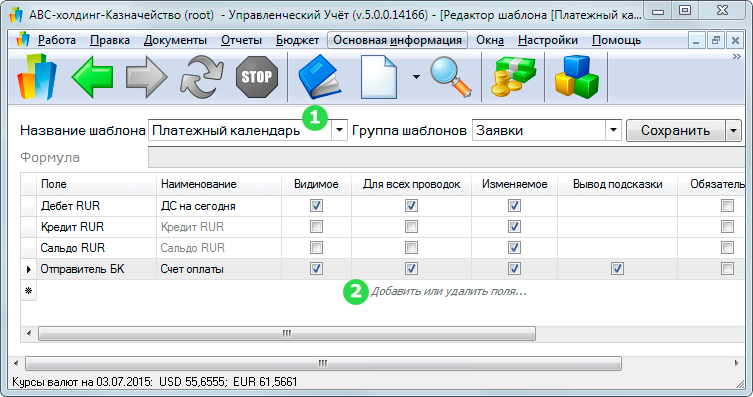The height and width of the screenshot is (397, 753).
Task: Toggle Видимое for Дебет RUR row
Action: [x=316, y=205]
